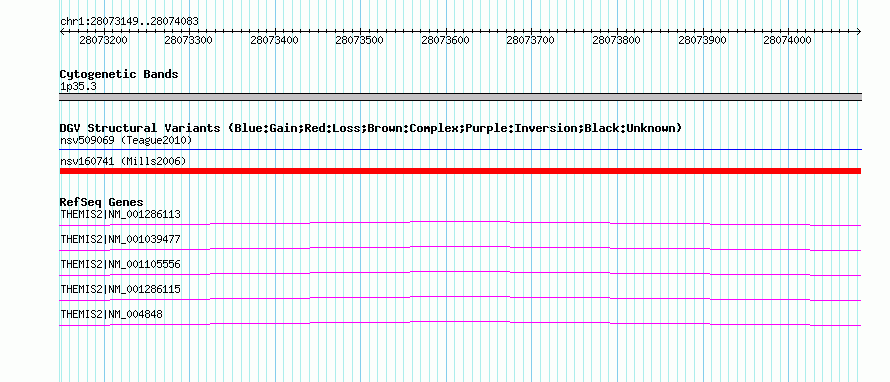Click ruler tick label 28073600
Viewport: 890px width, 382px height.
tap(446, 40)
